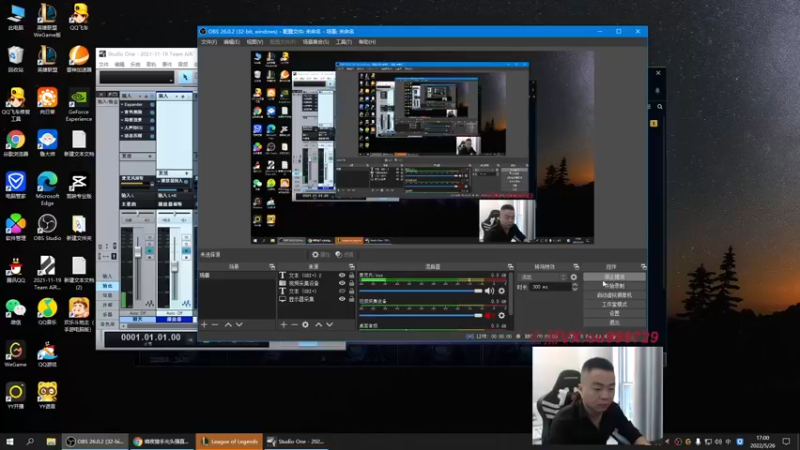Toggle lock on 文本 (GDI+) 2 source
The image size is (800, 450).
coord(351,276)
